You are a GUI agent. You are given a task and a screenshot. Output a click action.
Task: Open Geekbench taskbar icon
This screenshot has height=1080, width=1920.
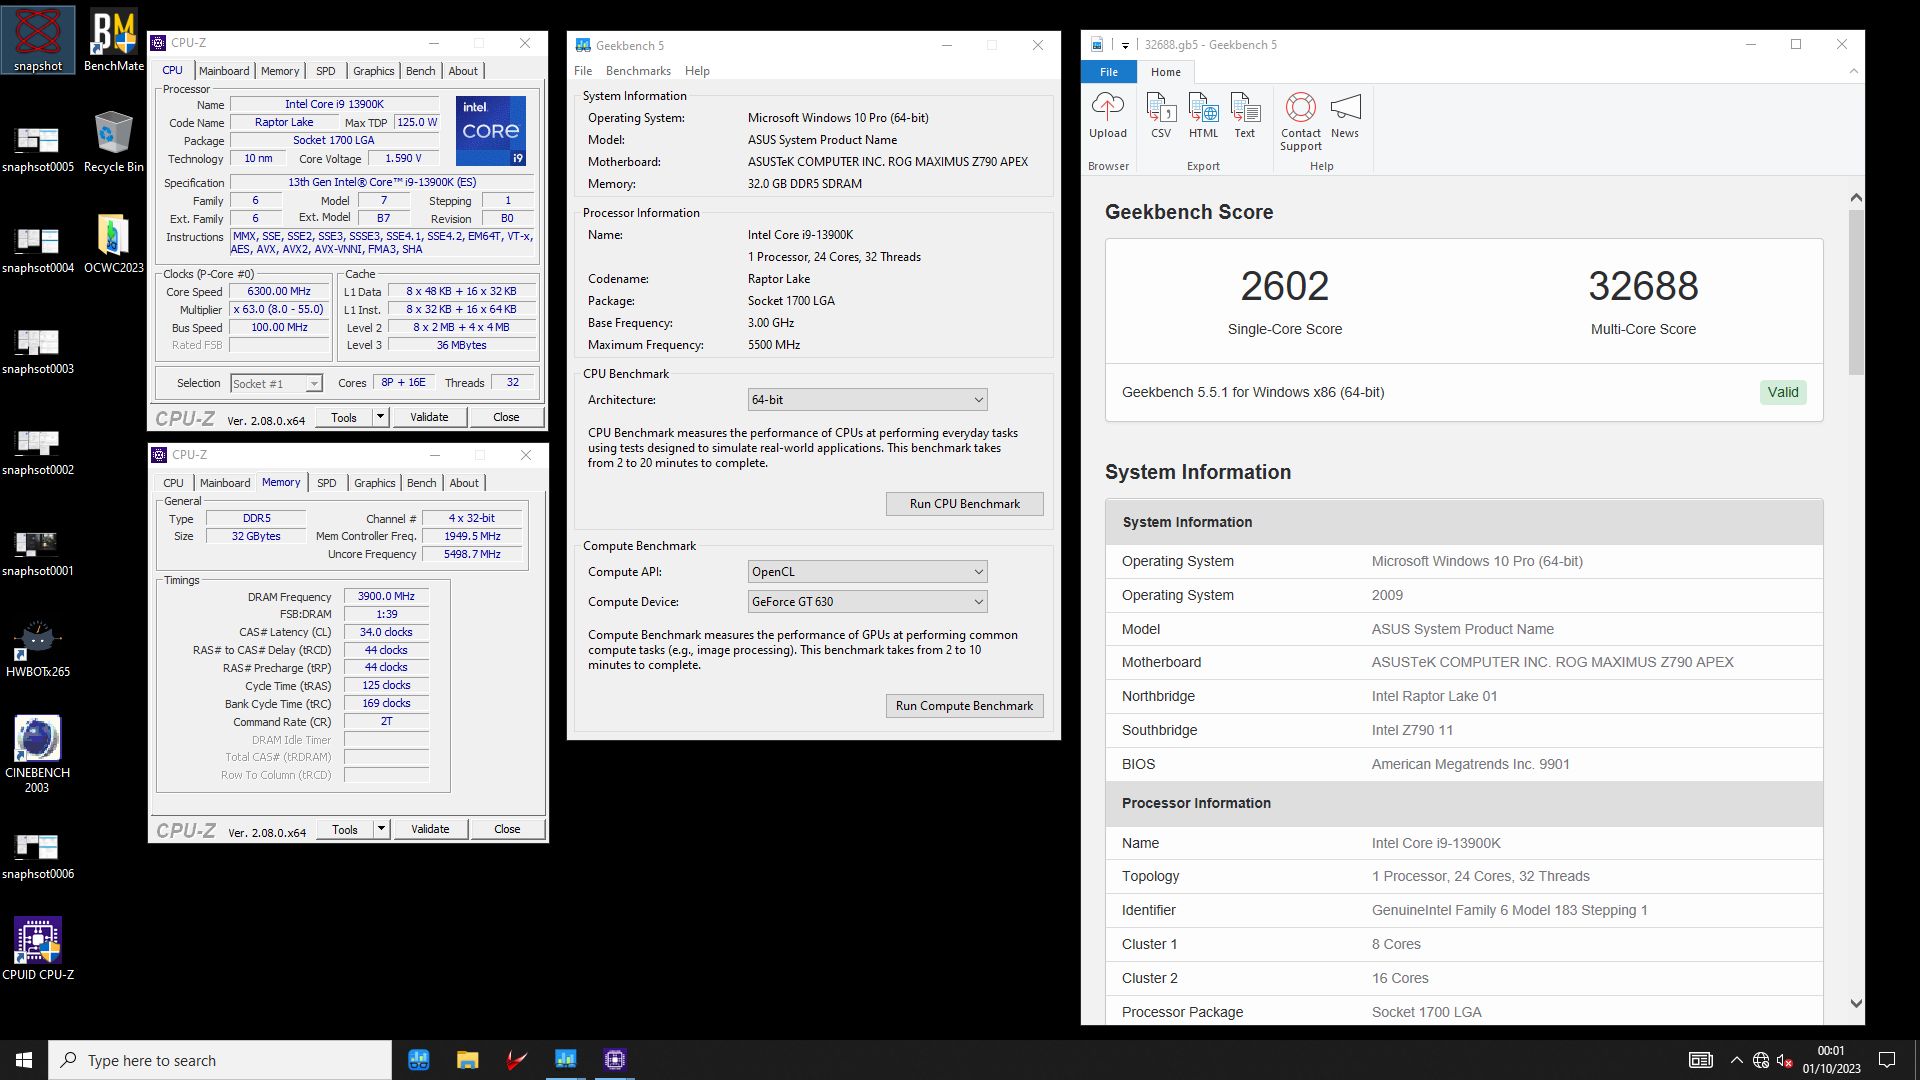pyautogui.click(x=565, y=1060)
